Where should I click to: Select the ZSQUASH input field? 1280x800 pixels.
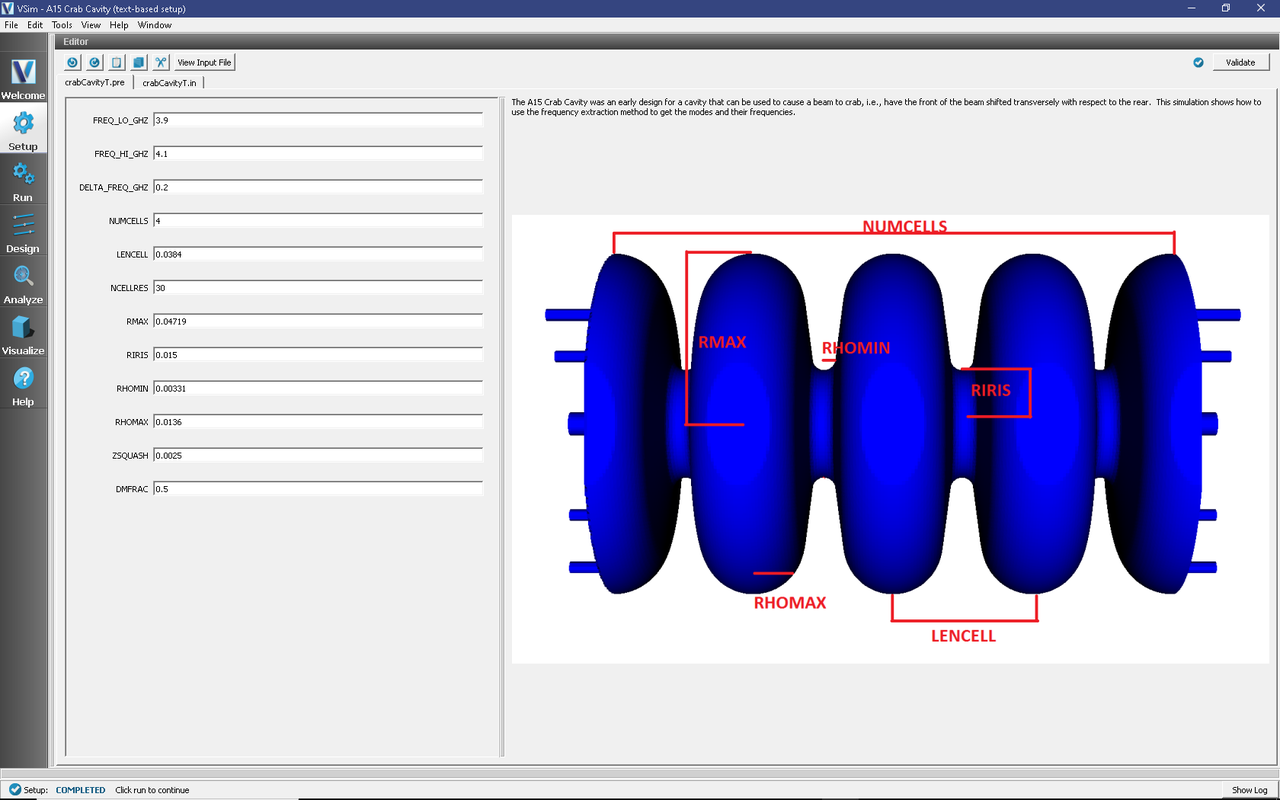317,456
